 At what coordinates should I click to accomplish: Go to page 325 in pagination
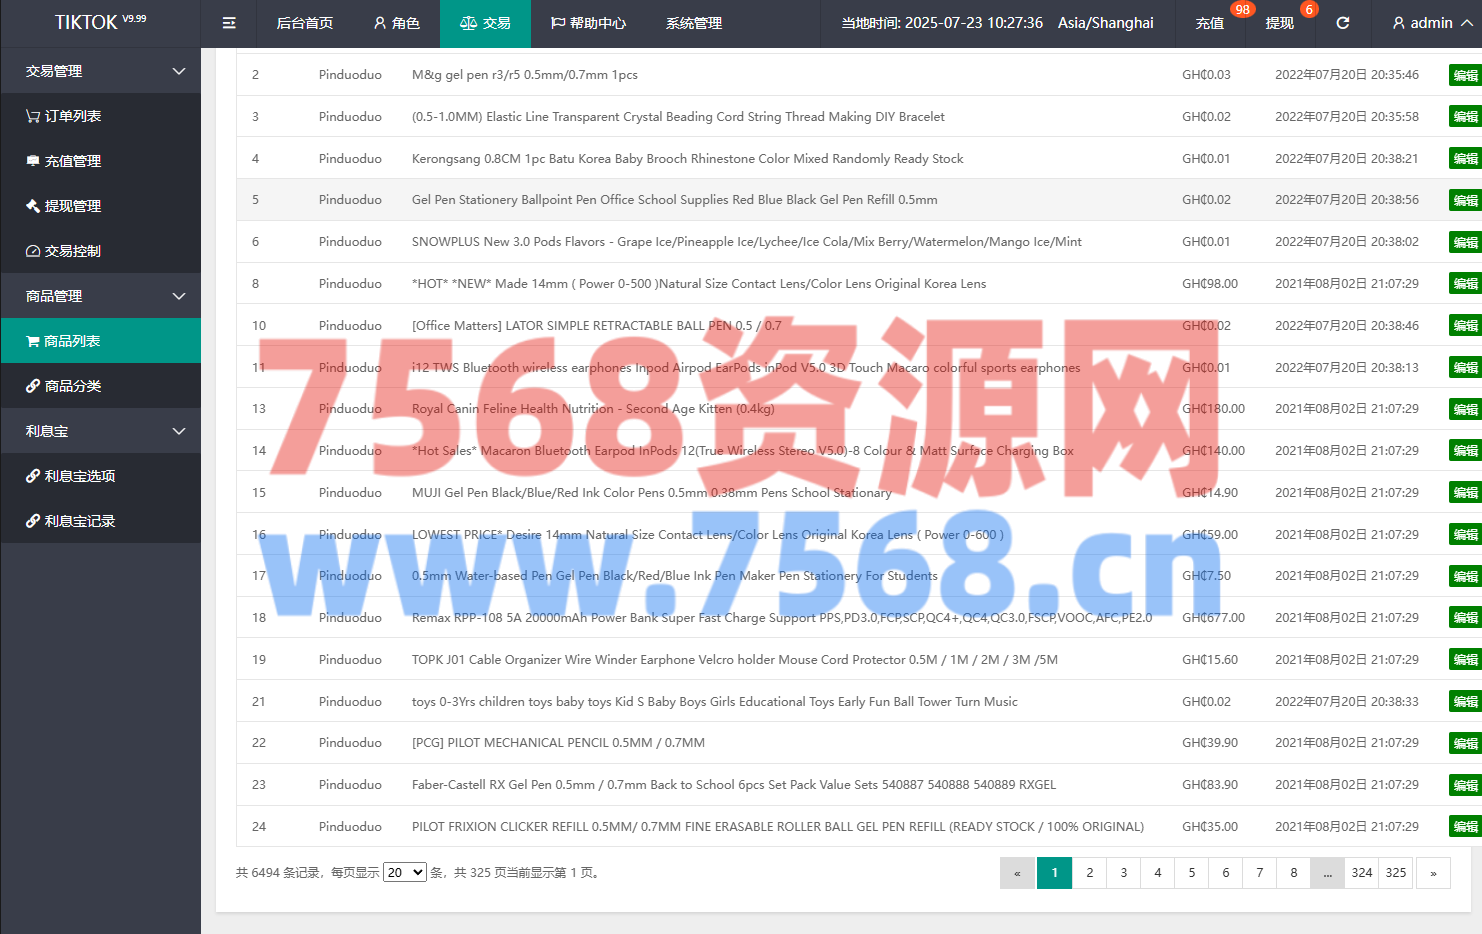1396,873
